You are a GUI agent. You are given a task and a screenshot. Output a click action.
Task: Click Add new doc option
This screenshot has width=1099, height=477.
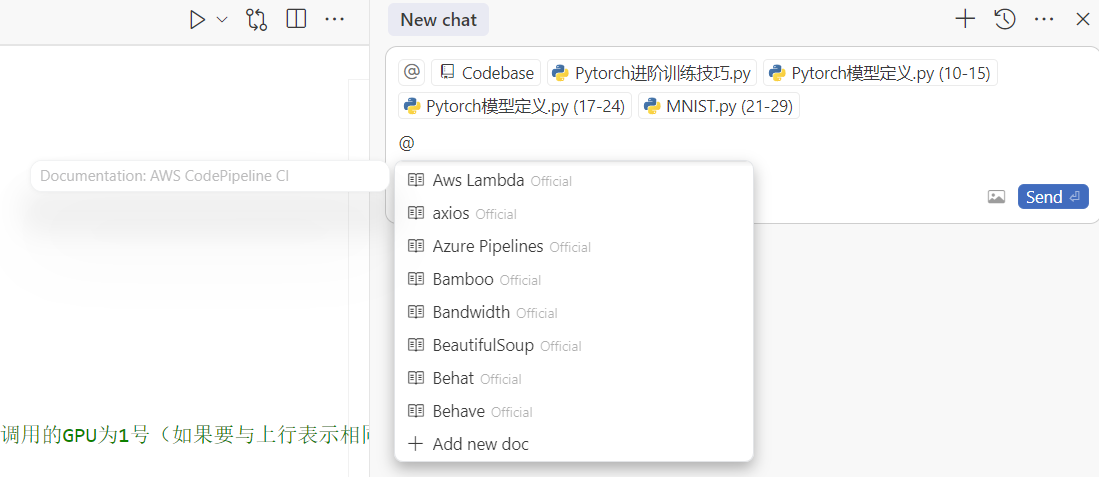(x=480, y=444)
